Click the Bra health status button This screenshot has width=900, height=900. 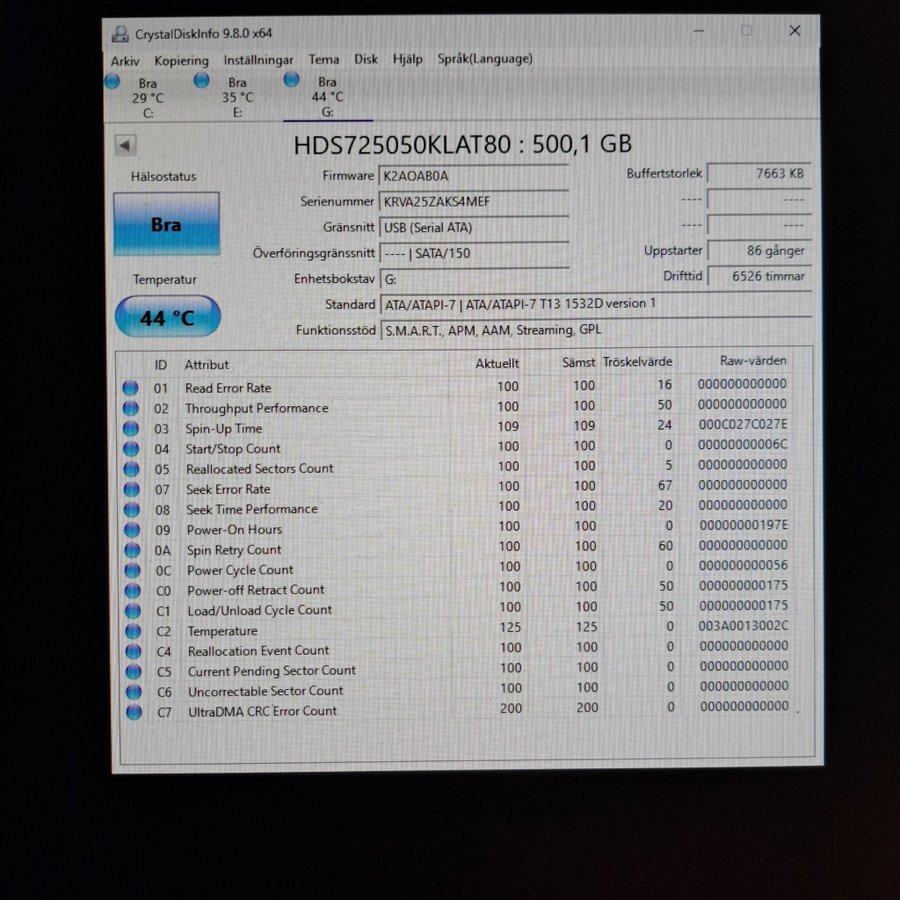tap(166, 225)
